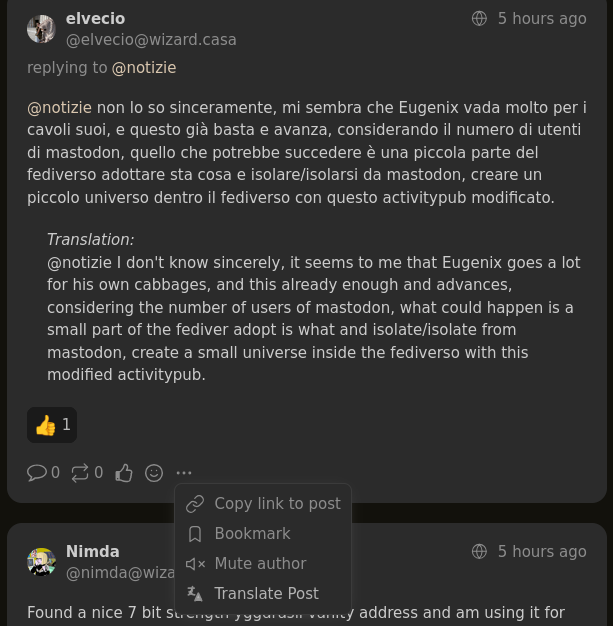613x626 pixels.
Task: Click Translate Post in the menu
Action: coord(265,594)
